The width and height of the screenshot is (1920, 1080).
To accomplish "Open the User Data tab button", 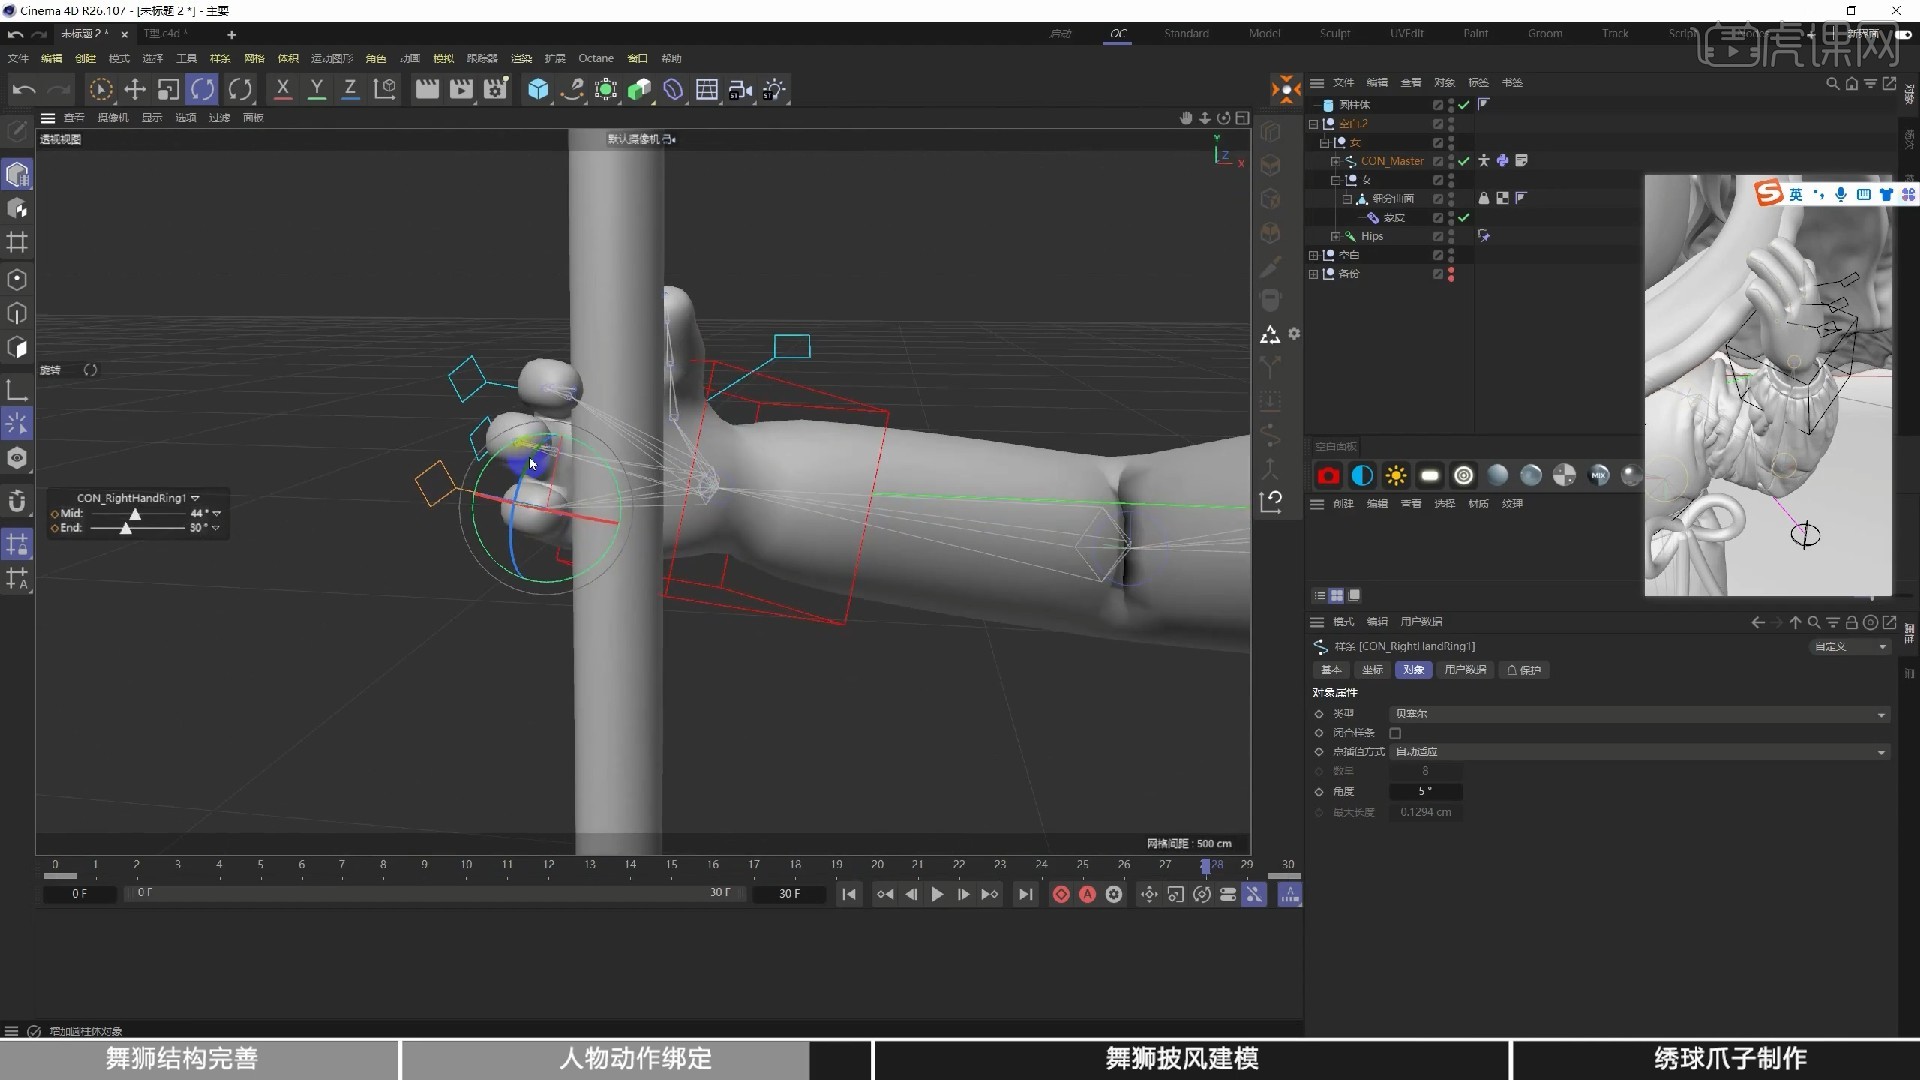I will 1465,670.
